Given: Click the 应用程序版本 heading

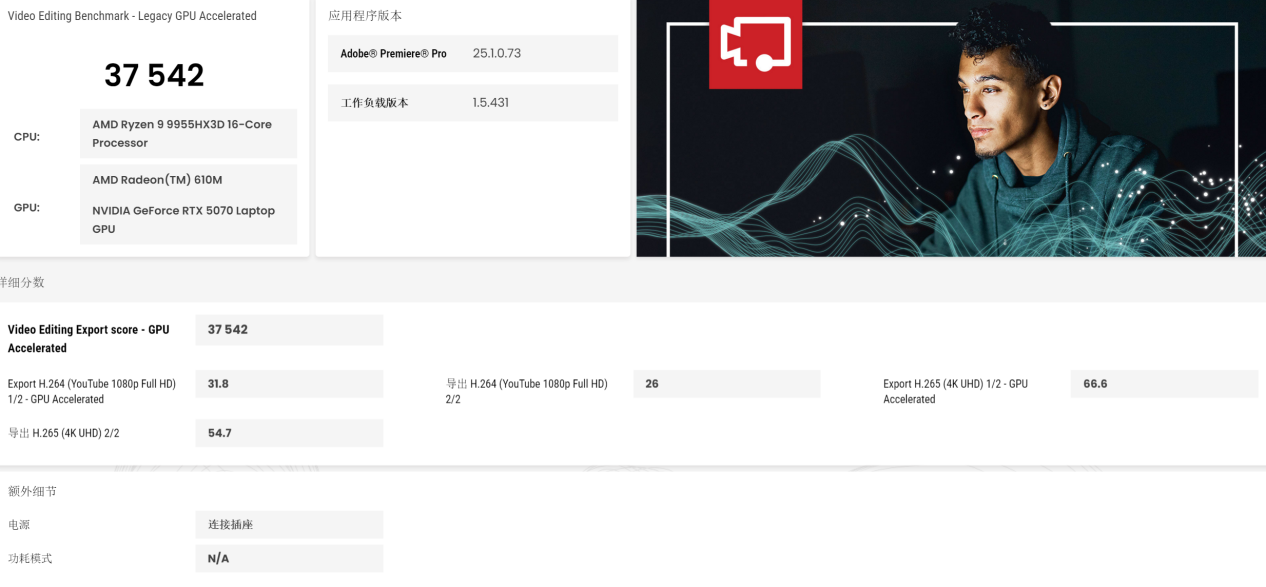Looking at the screenshot, I should tap(365, 16).
